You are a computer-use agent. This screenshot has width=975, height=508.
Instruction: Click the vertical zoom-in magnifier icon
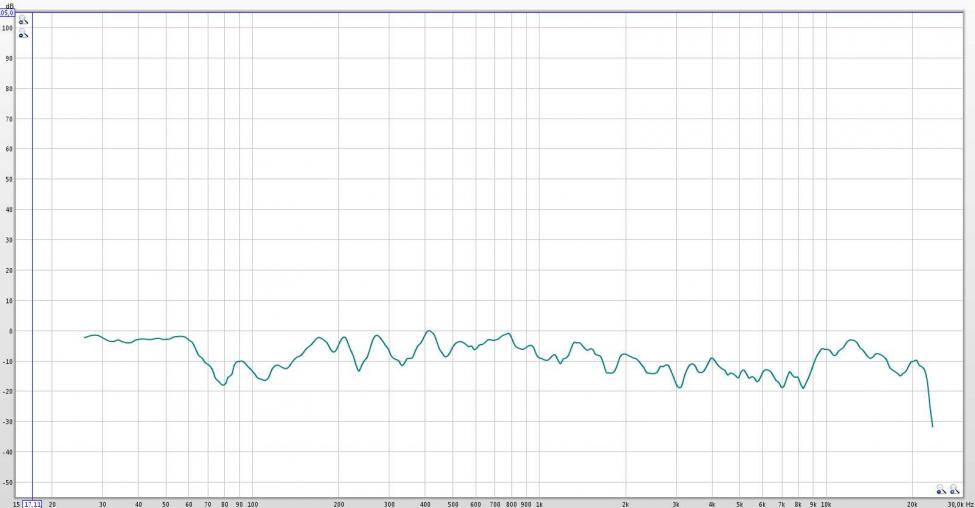(23, 21)
